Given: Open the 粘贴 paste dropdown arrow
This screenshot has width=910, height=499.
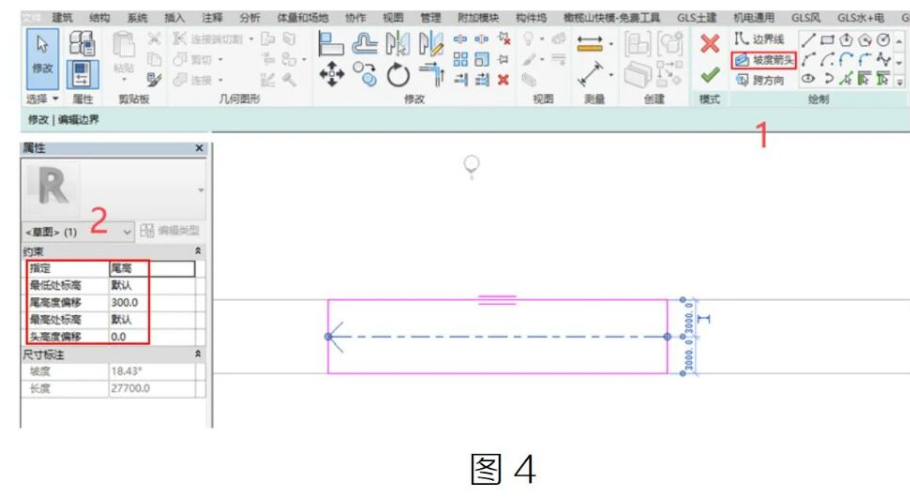Looking at the screenshot, I should pyautogui.click(x=124, y=79).
